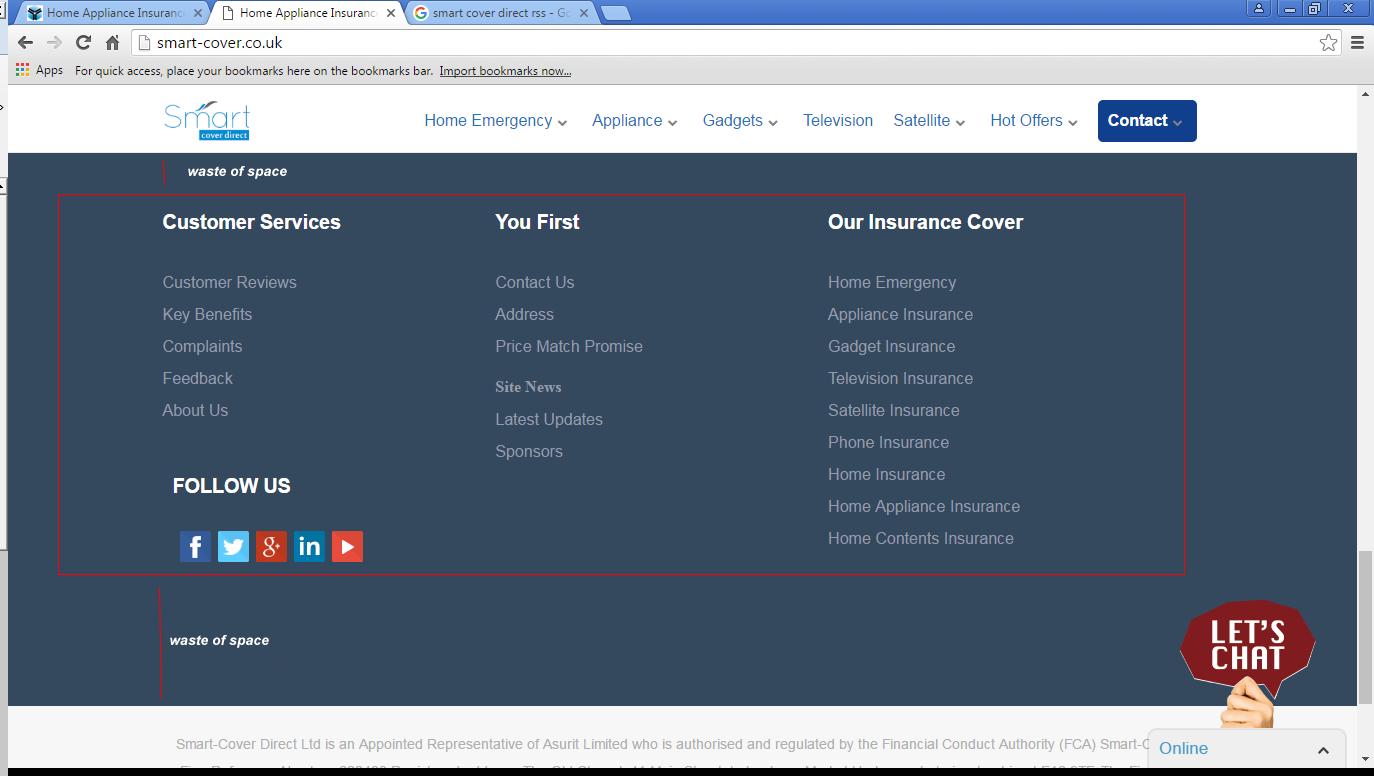This screenshot has width=1374, height=776.
Task: Reload the page with the refresh icon
Action: [84, 42]
